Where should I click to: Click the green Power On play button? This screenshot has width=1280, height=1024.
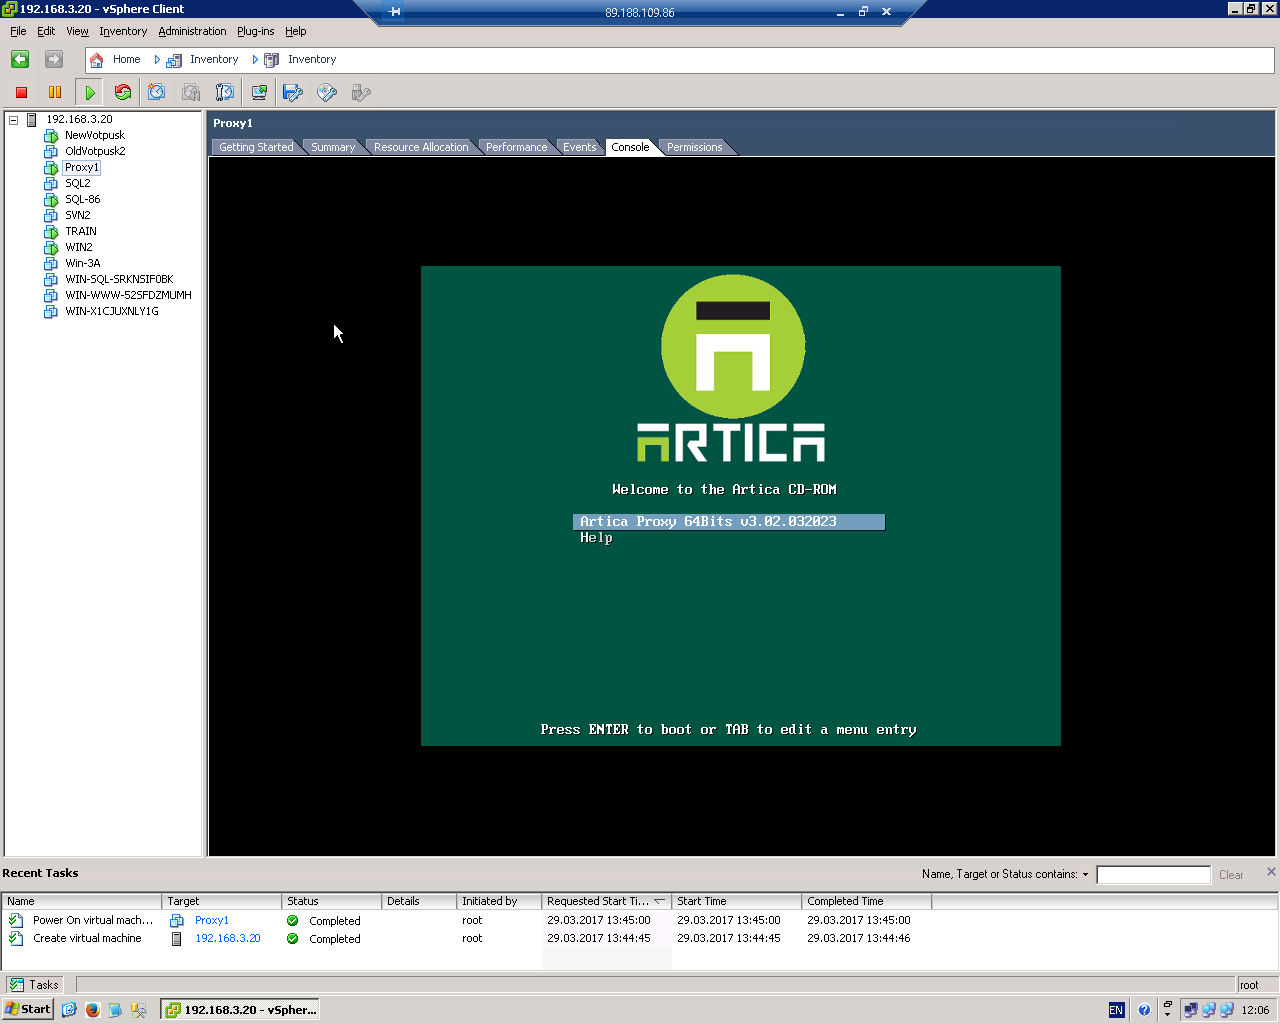[90, 93]
